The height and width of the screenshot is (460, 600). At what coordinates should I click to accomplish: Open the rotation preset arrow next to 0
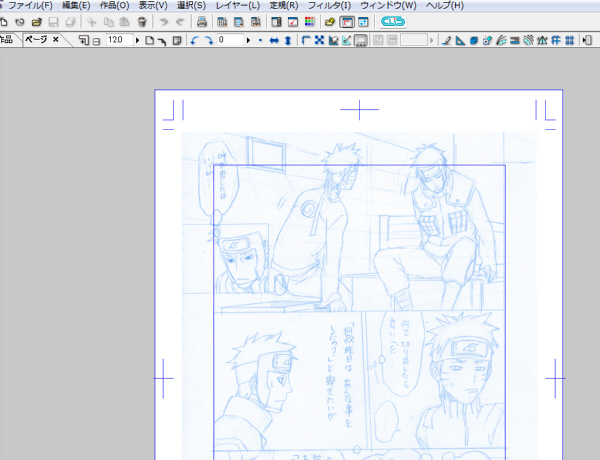(x=248, y=40)
